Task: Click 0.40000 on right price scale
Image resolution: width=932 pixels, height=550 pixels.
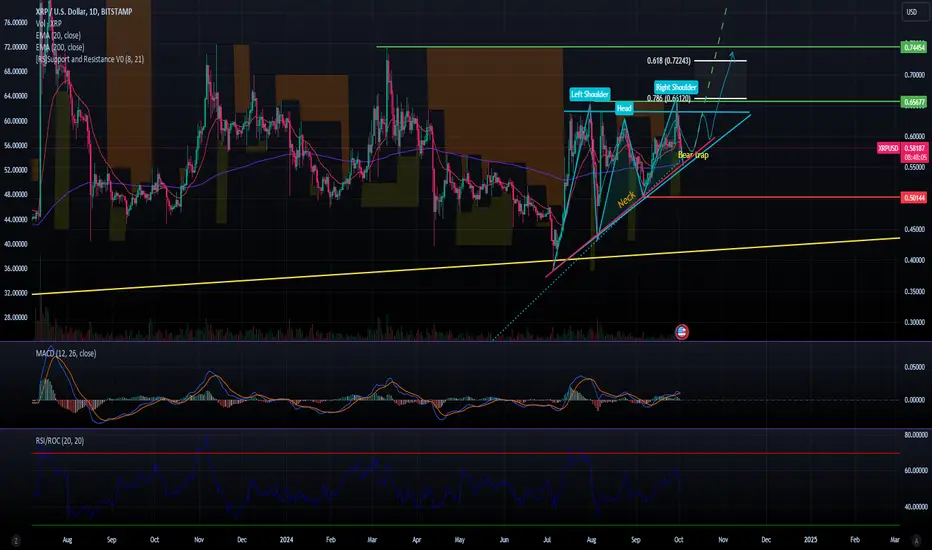Action: pos(914,260)
